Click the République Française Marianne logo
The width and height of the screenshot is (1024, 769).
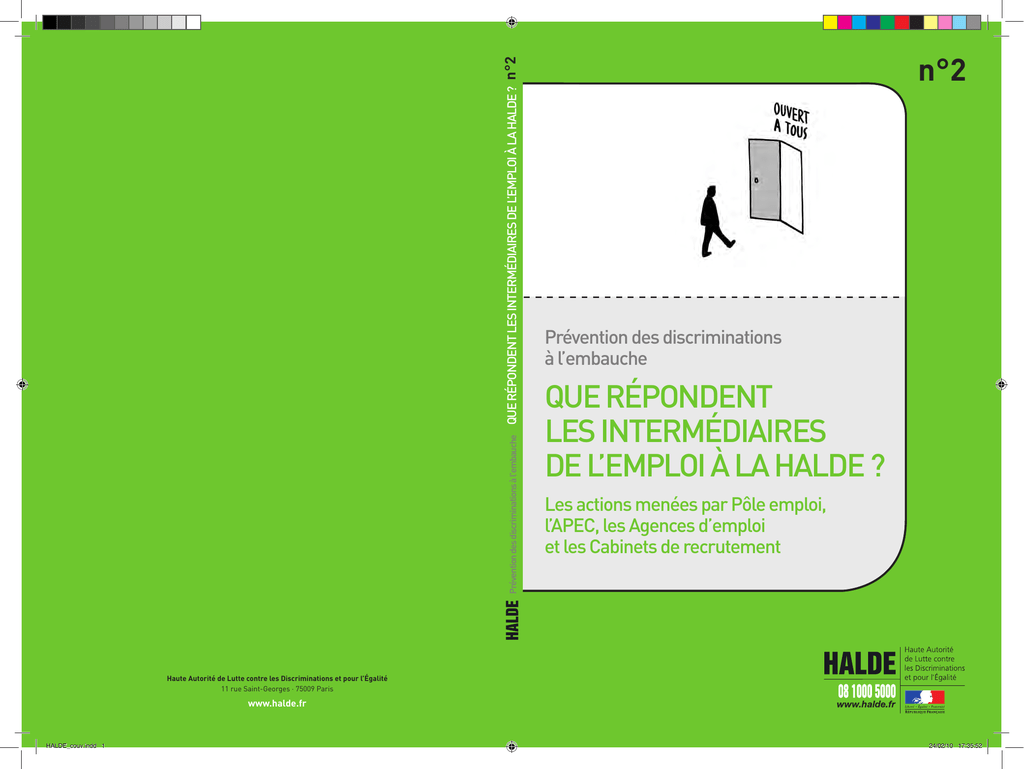pos(925,700)
